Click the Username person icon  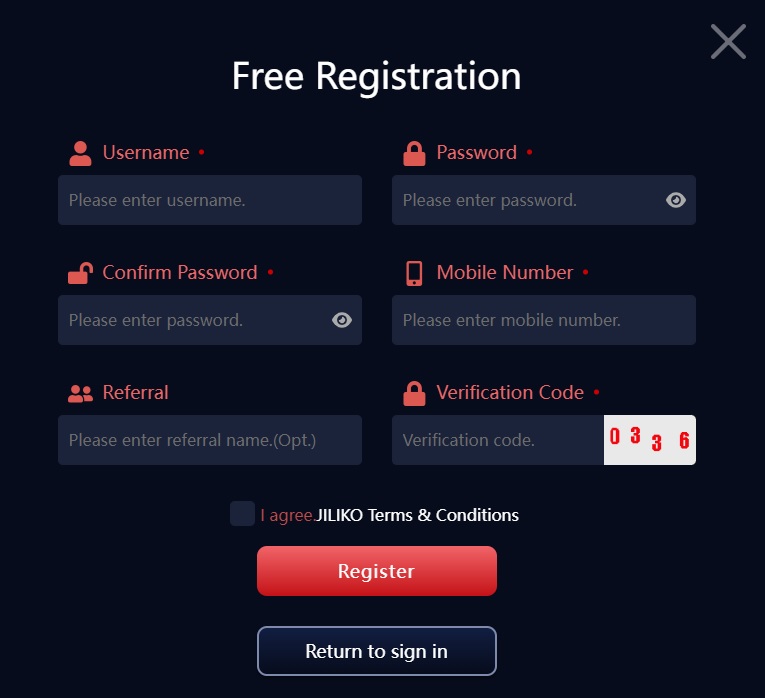pos(80,154)
